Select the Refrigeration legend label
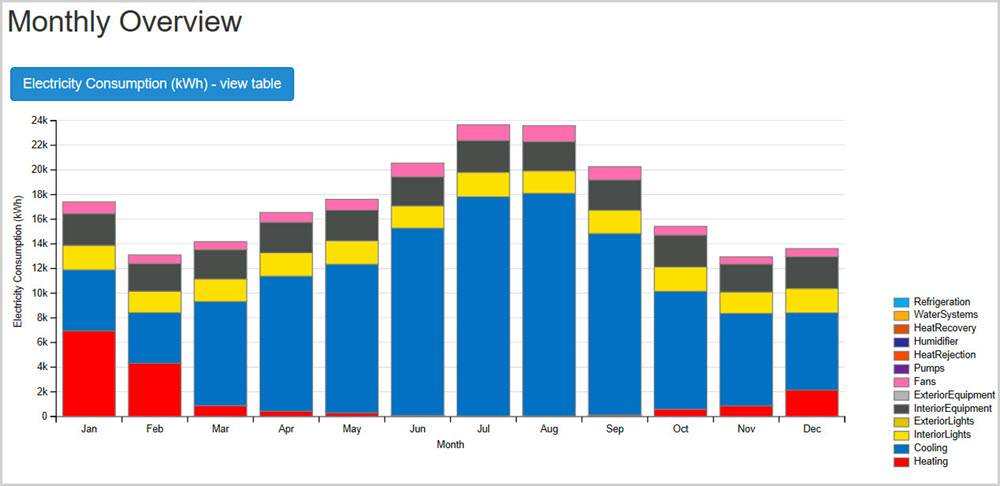Viewport: 1000px width, 486px height. pyautogui.click(x=942, y=302)
